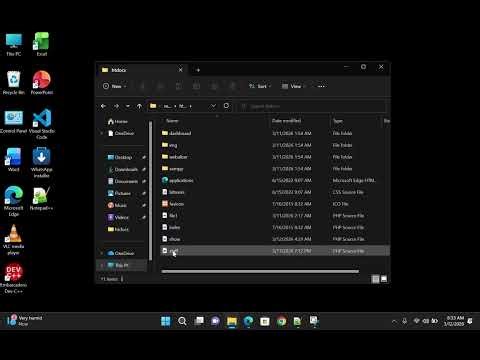Add a new File Explorer tab
This screenshot has height=360, width=480.
click(x=198, y=70)
